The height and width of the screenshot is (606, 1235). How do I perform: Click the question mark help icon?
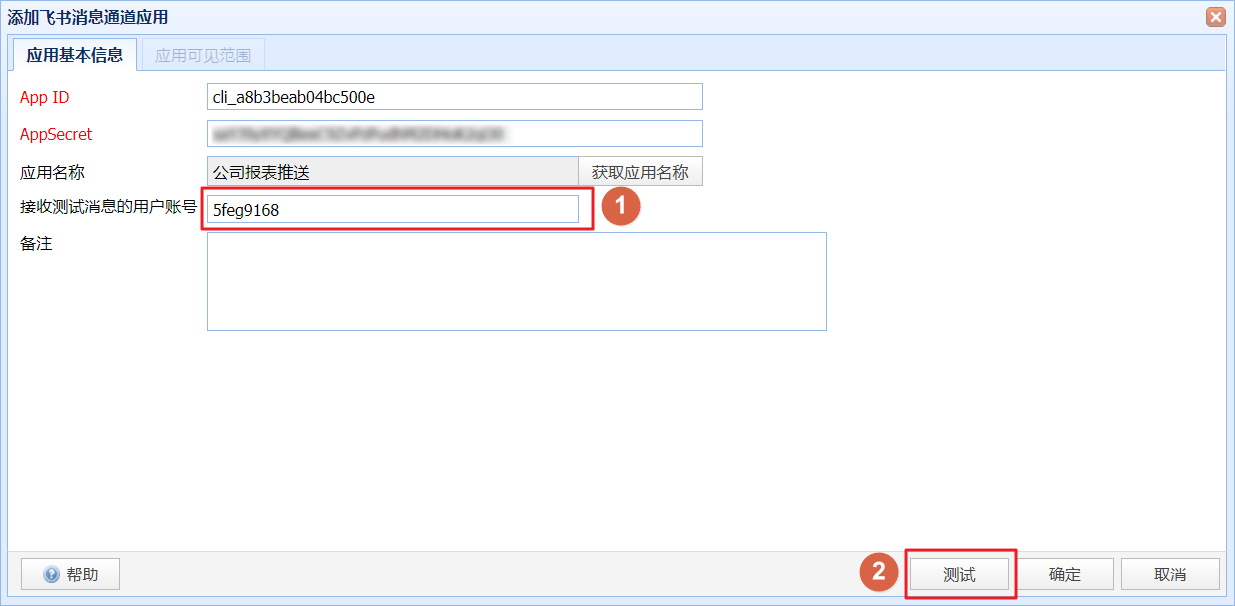pyautogui.click(x=52, y=574)
